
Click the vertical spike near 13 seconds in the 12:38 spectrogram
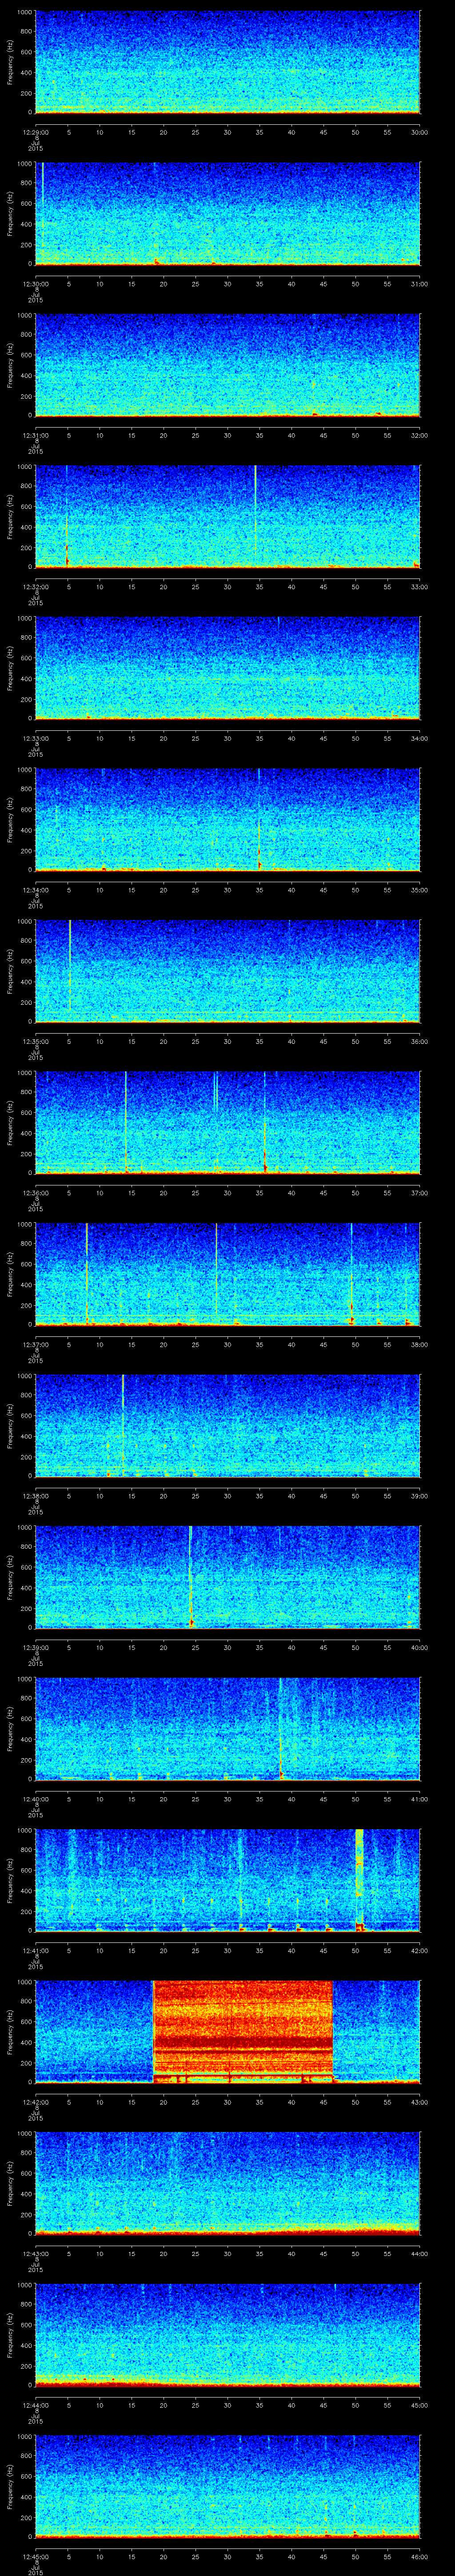[x=122, y=1422]
